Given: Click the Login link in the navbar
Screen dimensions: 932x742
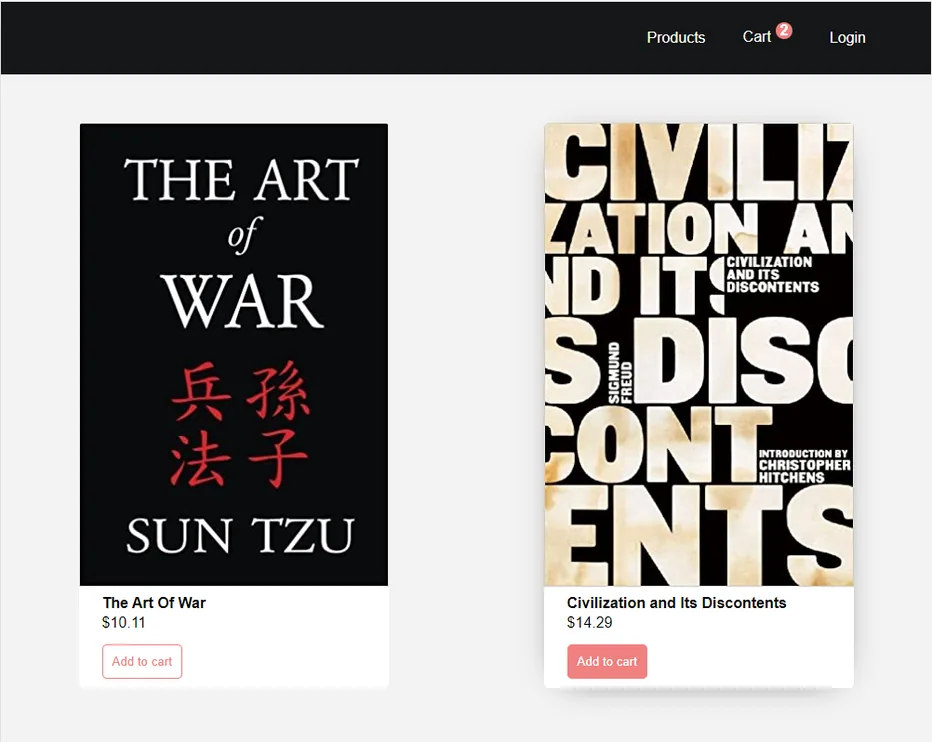Looking at the screenshot, I should [847, 37].
